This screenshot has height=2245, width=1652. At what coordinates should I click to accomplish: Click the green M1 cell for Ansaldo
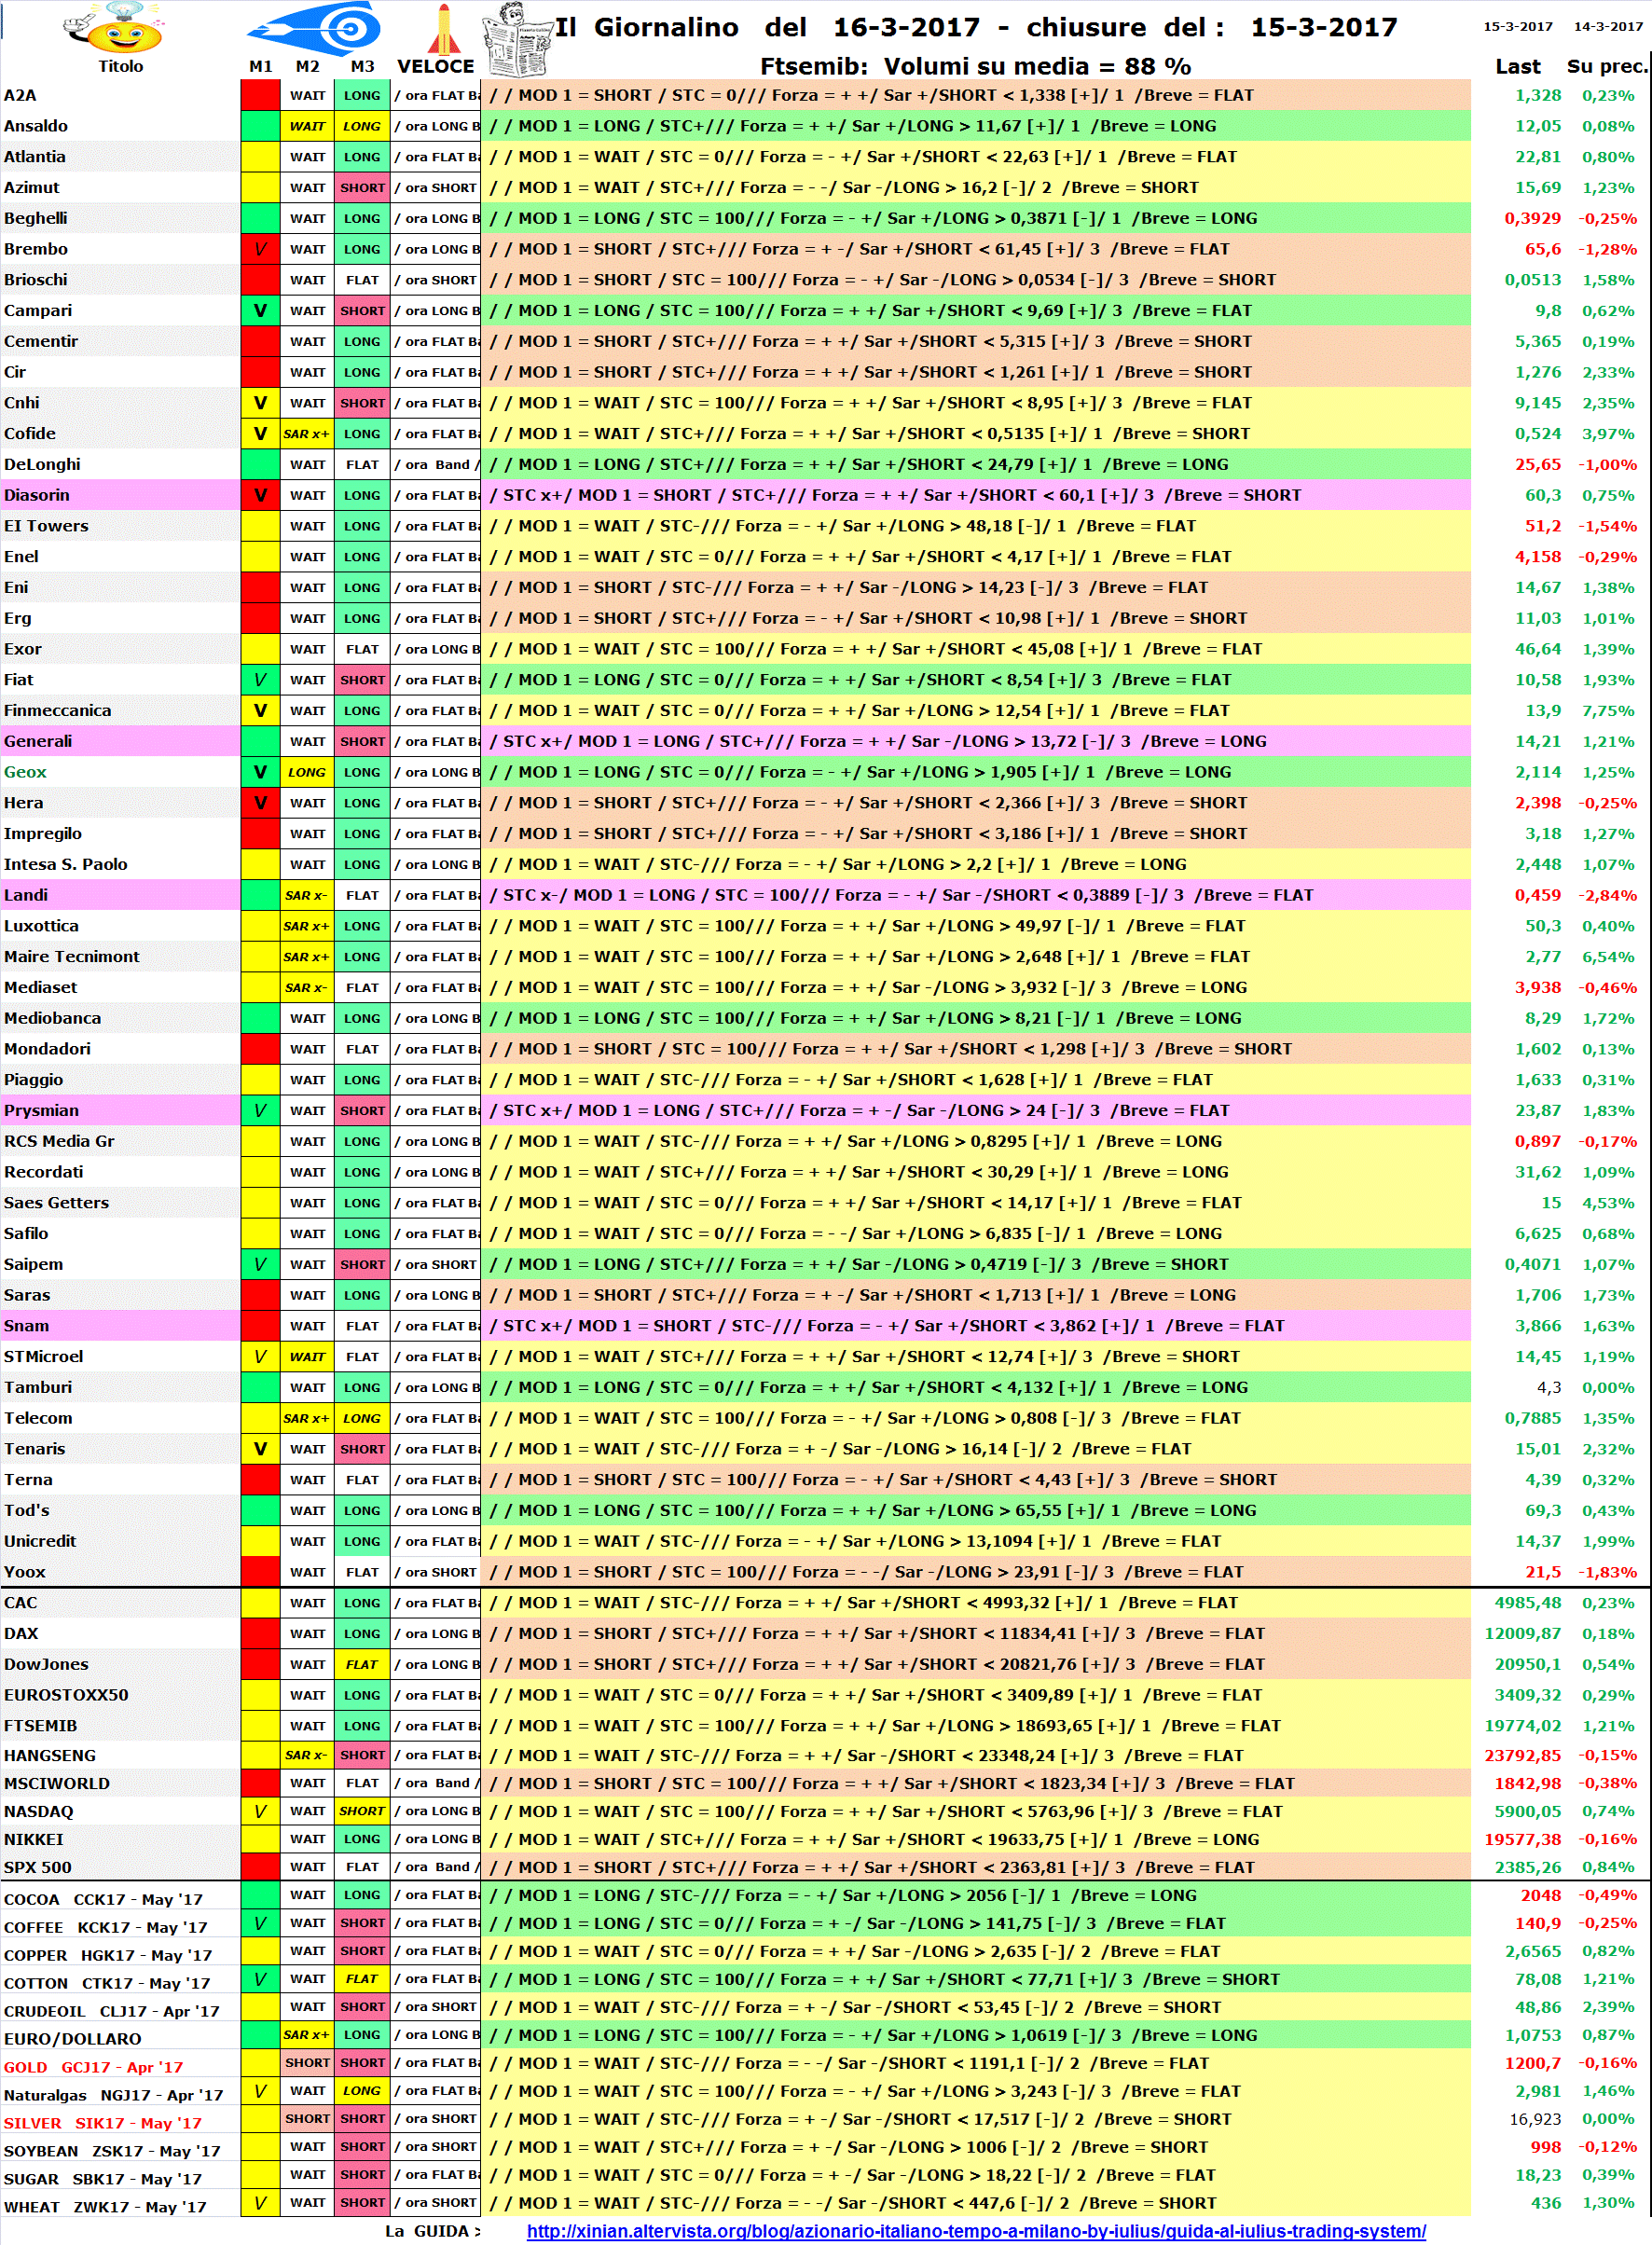[x=260, y=126]
